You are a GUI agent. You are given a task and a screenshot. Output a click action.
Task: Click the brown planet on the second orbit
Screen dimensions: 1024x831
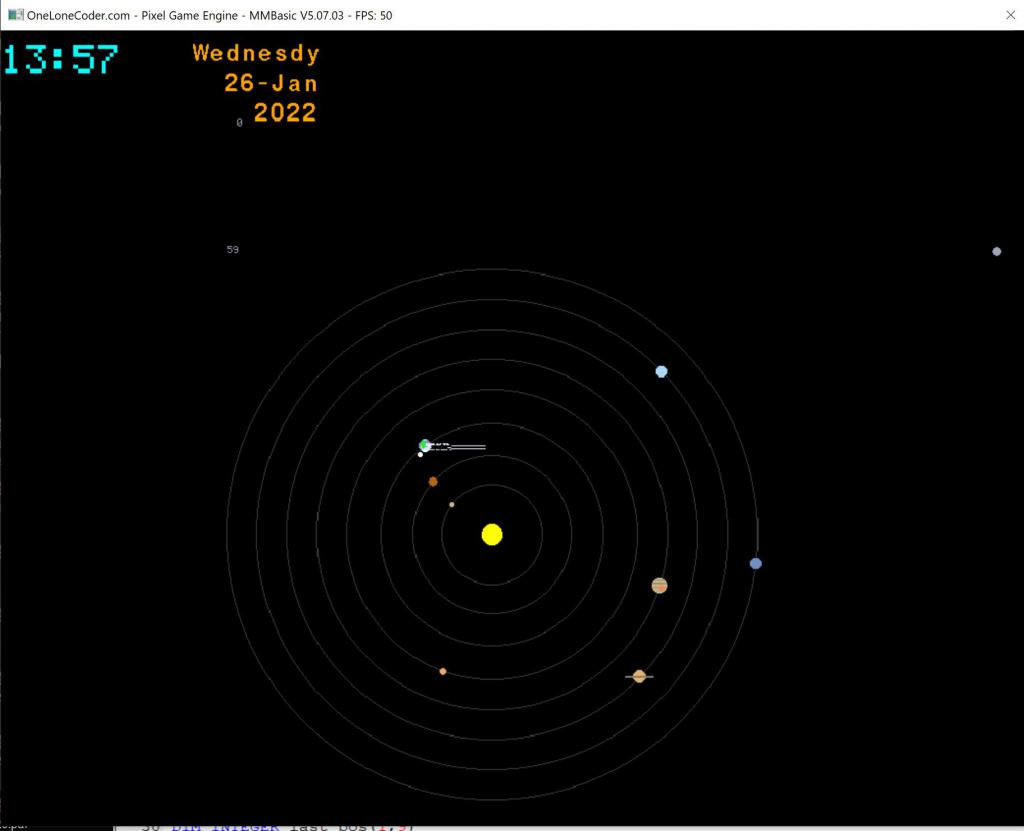click(x=433, y=481)
